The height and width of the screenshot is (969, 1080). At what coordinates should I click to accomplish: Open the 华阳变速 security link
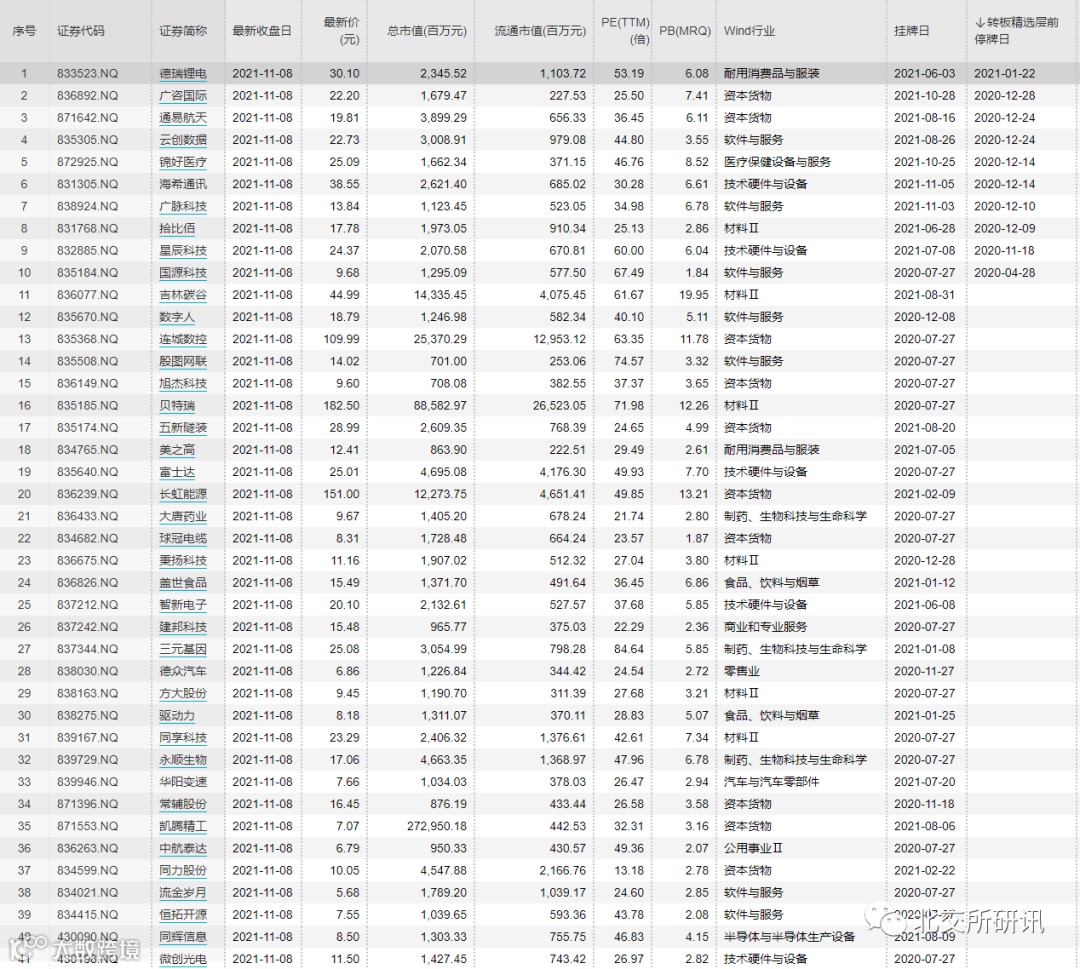[183, 782]
